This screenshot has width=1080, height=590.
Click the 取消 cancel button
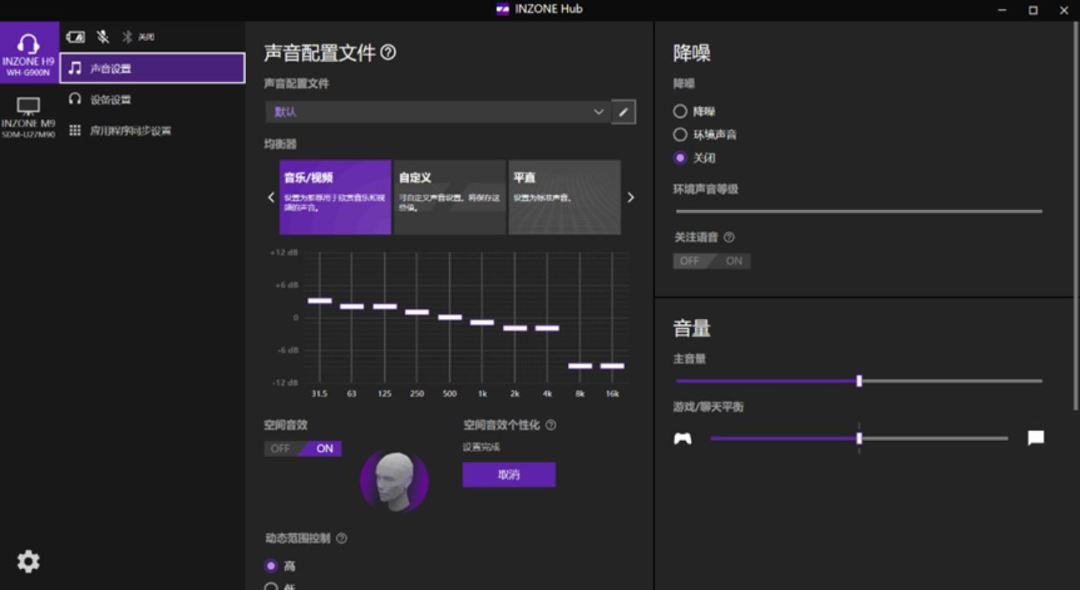click(x=509, y=475)
